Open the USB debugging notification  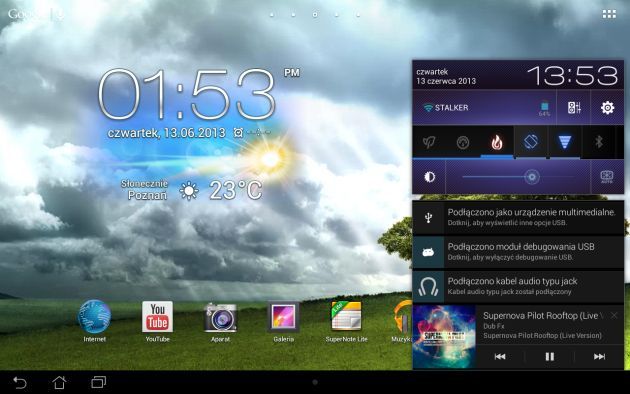518,252
